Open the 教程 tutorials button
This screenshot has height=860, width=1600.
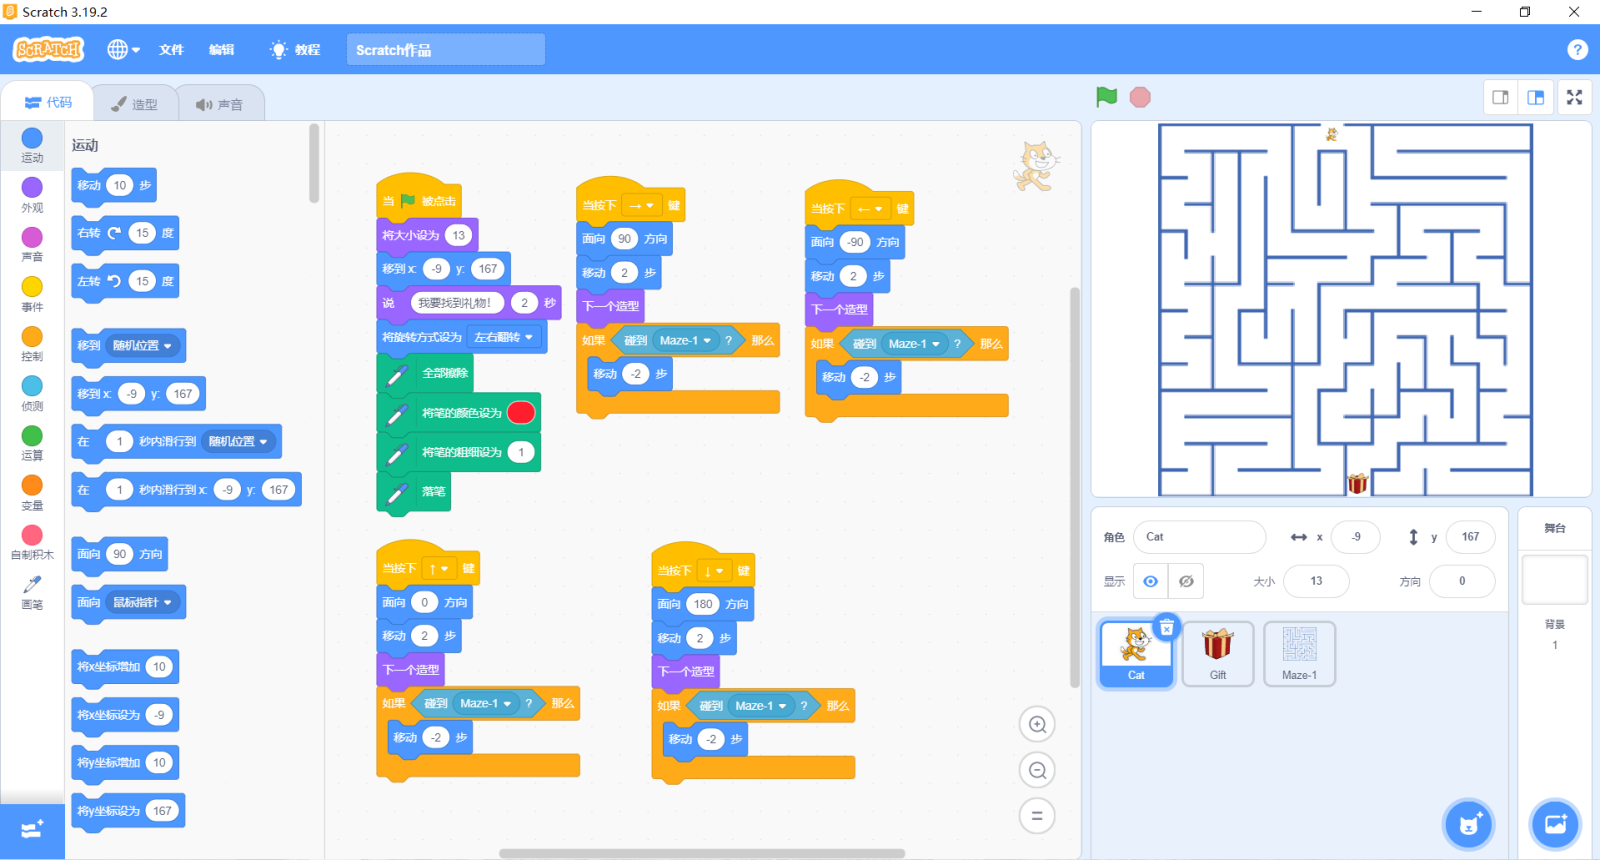[x=296, y=49]
